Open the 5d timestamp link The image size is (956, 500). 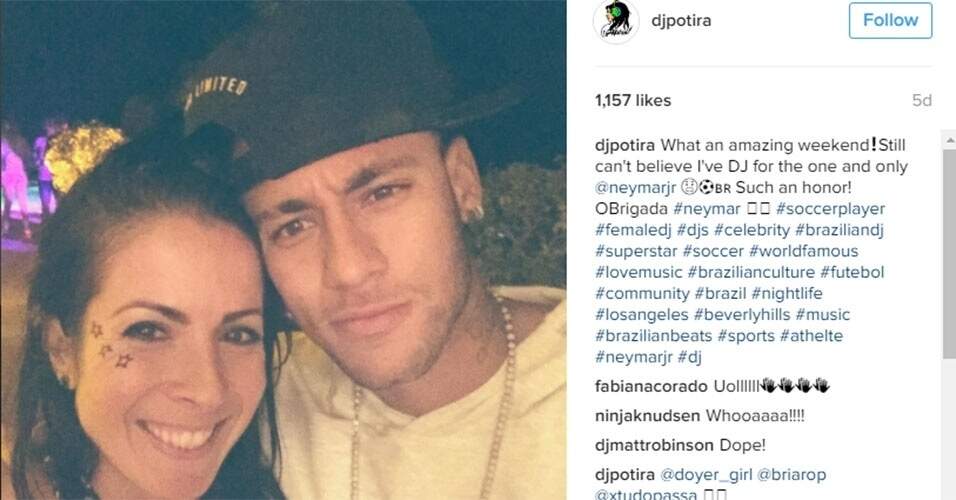click(x=922, y=100)
